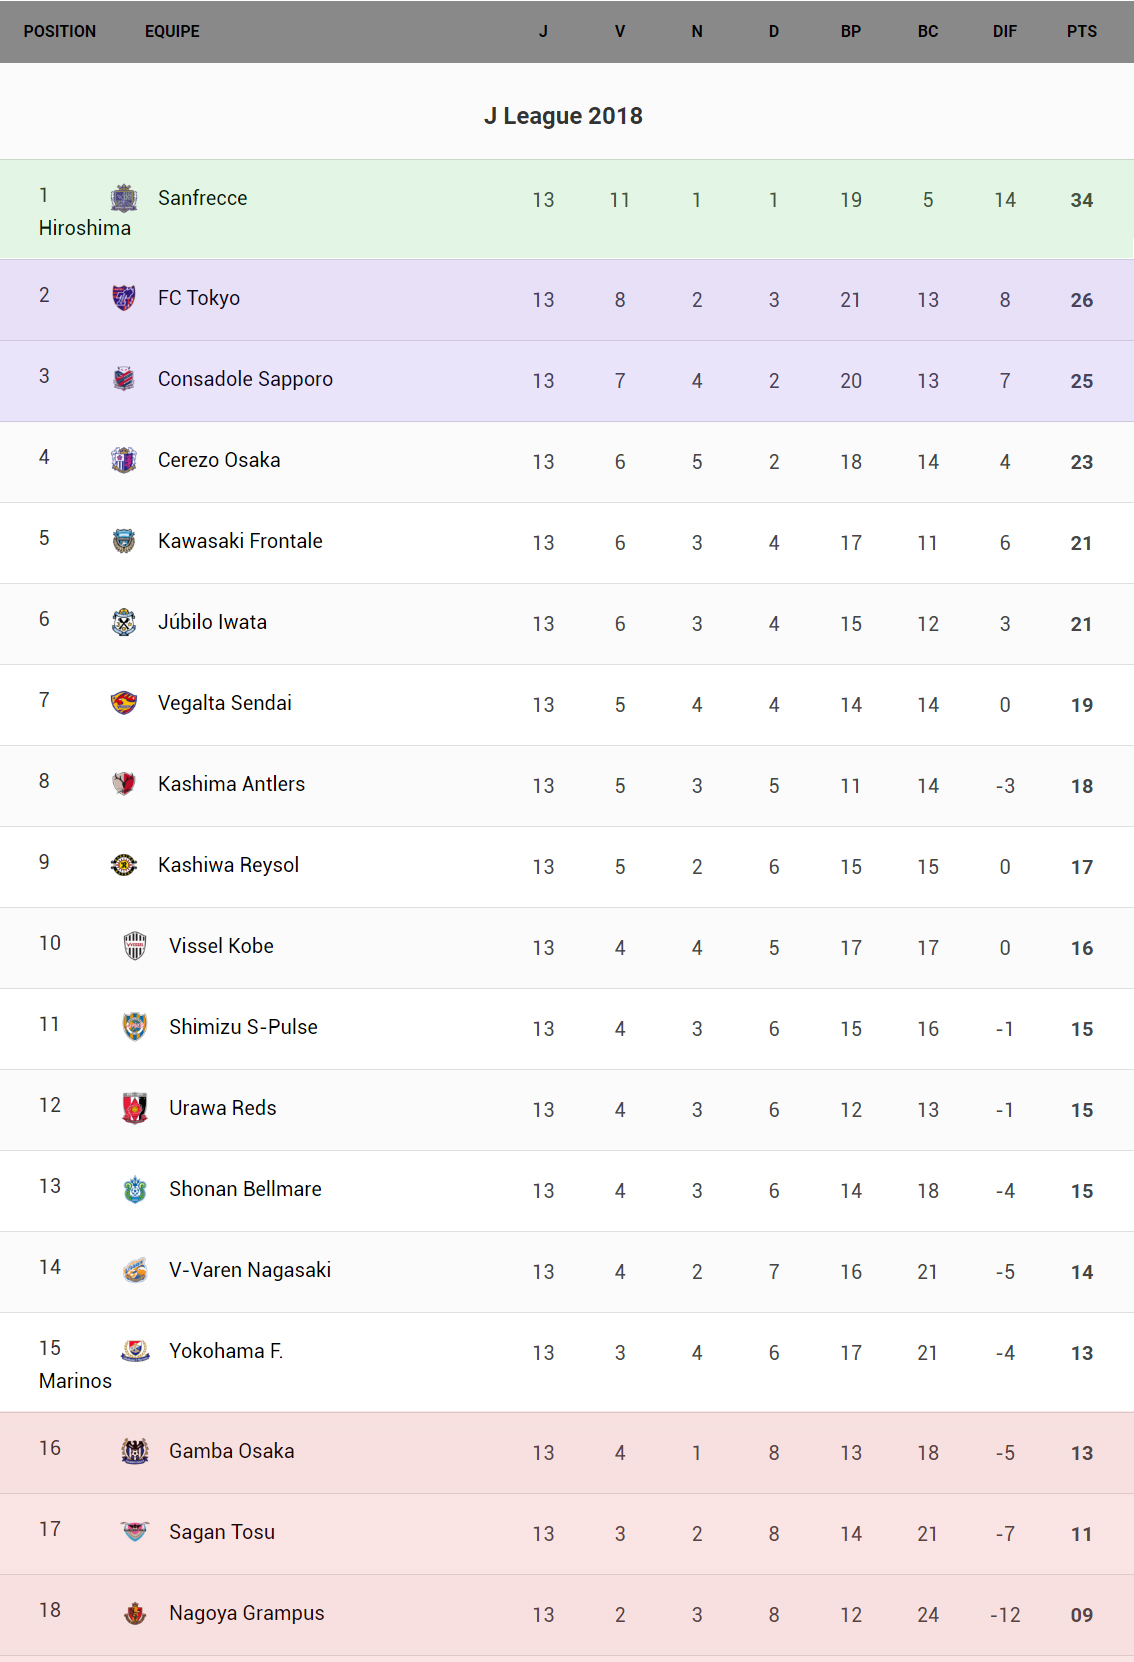Sort table by PTS column header

1081,31
